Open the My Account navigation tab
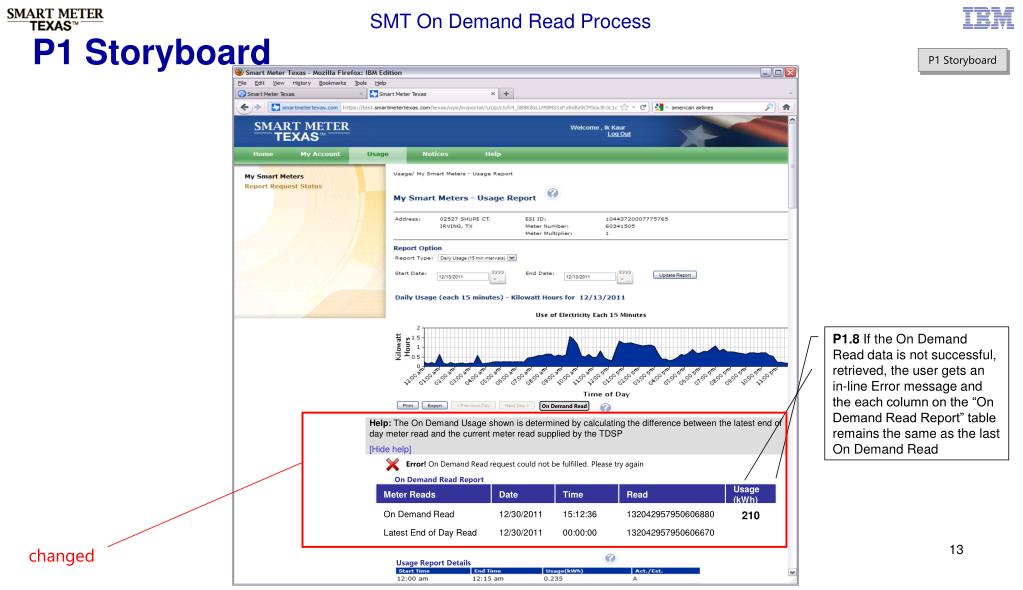 coord(320,154)
